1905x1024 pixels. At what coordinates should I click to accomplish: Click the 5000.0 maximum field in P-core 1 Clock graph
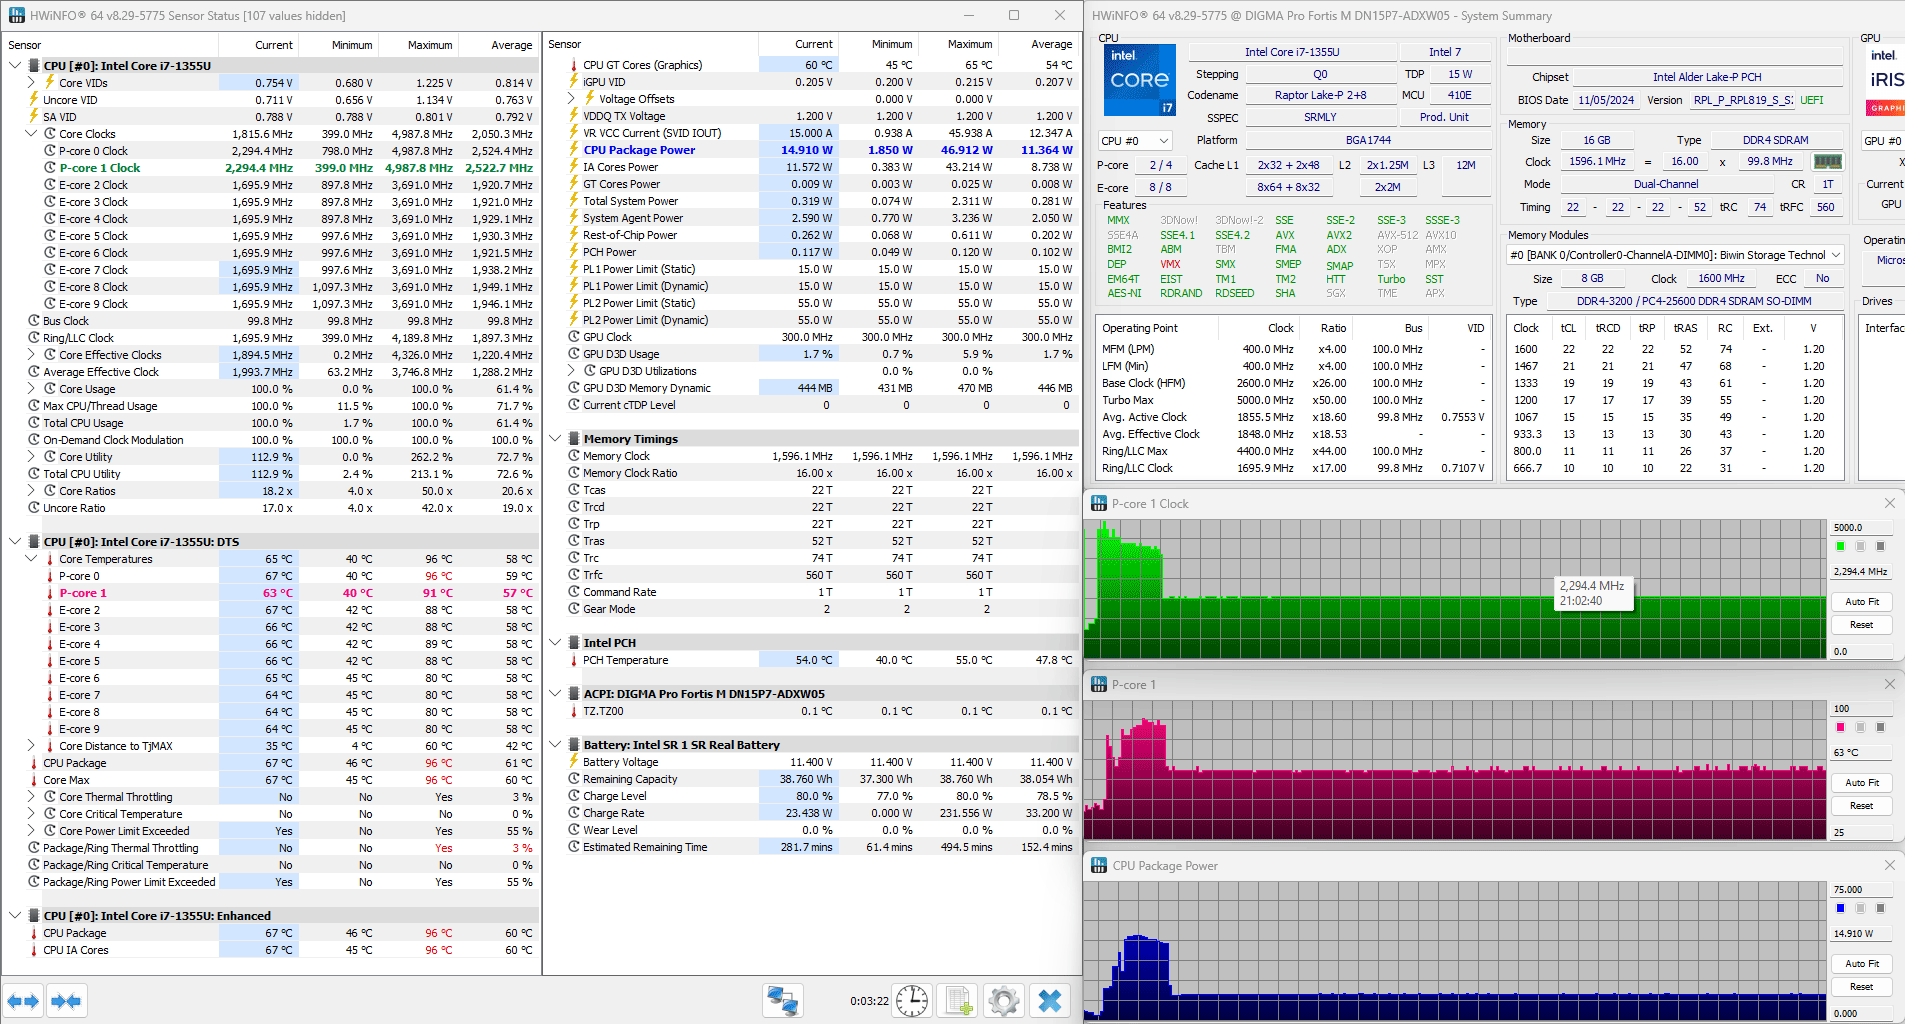click(x=1862, y=527)
